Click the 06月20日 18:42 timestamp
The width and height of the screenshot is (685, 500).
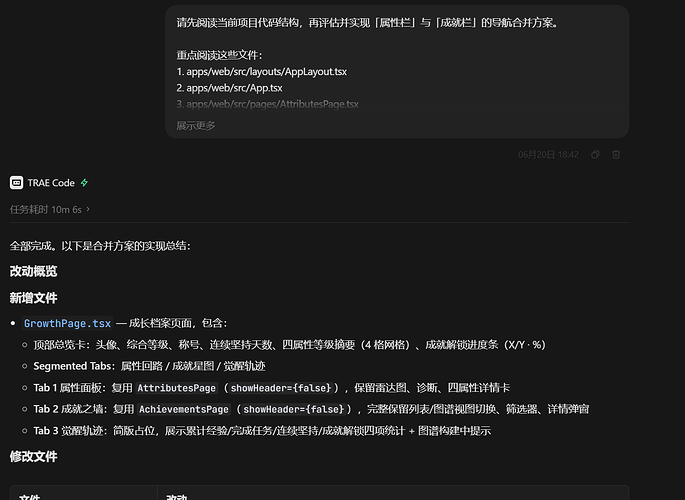pyautogui.click(x=548, y=155)
